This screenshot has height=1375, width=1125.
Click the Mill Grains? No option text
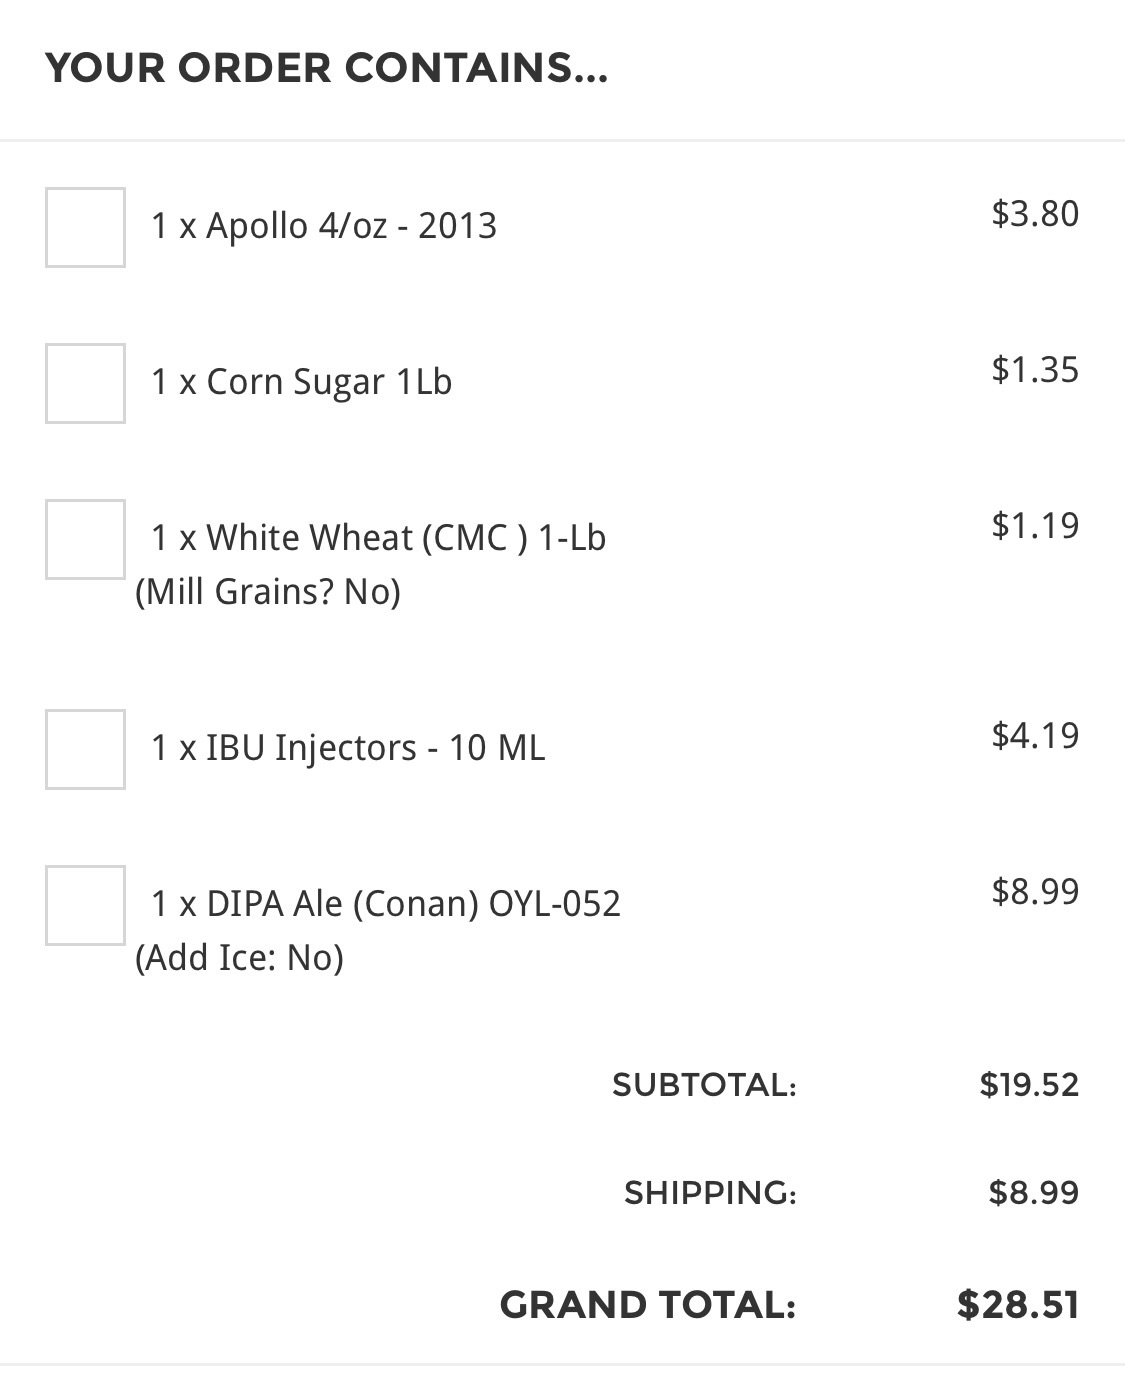click(x=268, y=592)
